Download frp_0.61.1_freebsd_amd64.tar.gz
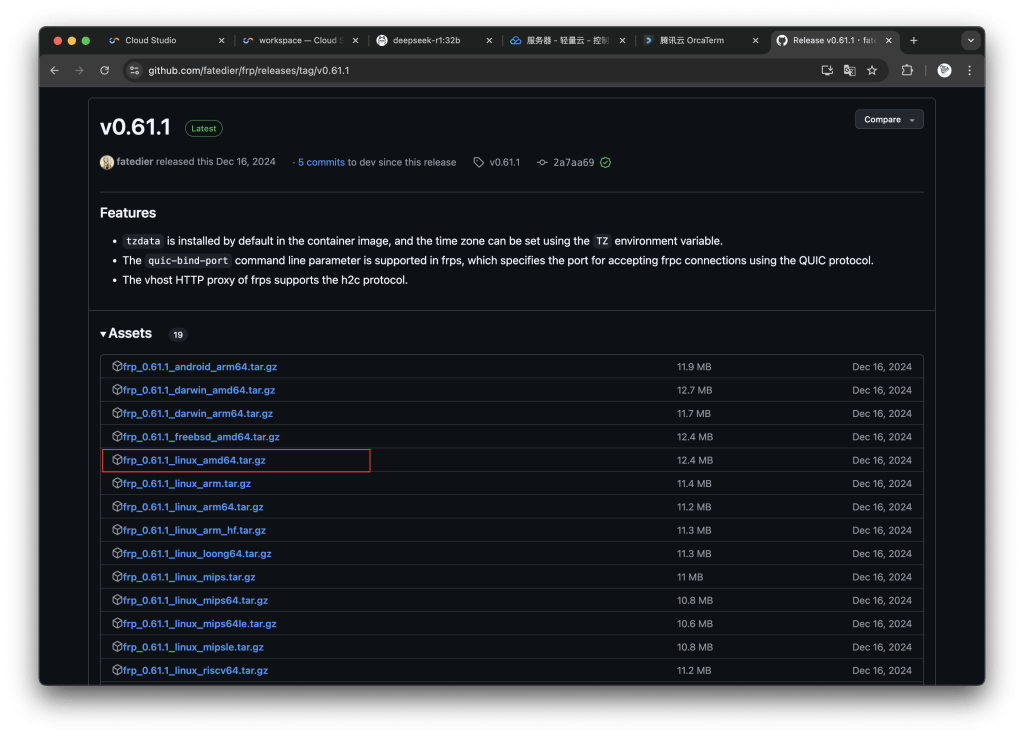 click(x=201, y=437)
